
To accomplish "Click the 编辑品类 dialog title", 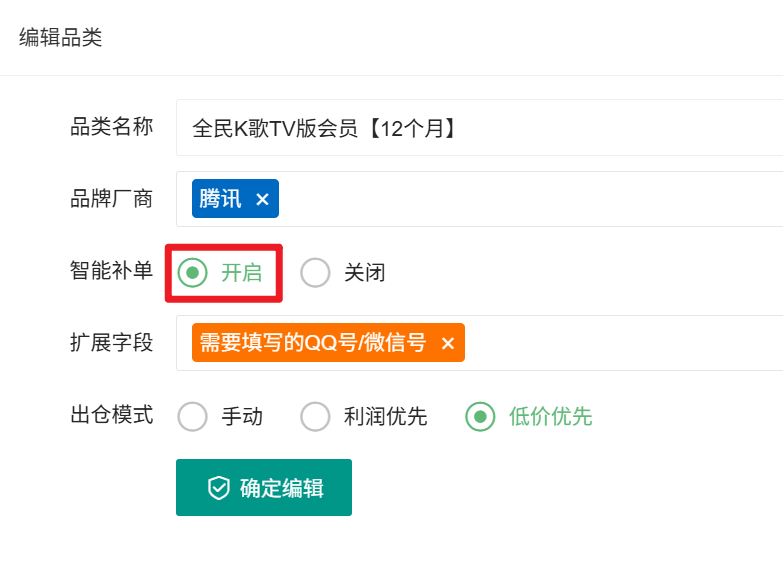I will click(x=60, y=37).
